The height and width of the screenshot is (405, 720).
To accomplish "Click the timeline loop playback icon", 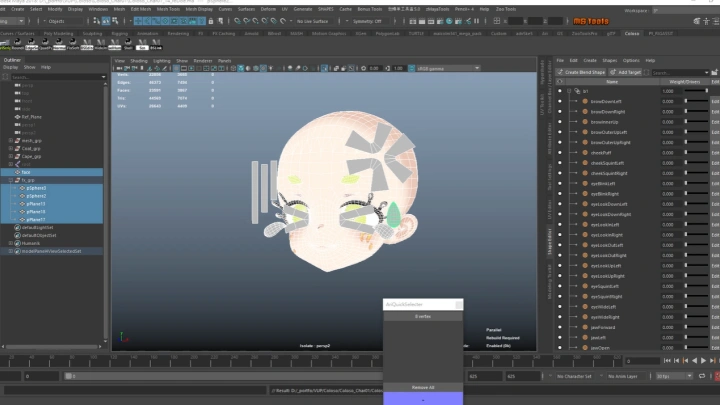I will [x=702, y=376].
